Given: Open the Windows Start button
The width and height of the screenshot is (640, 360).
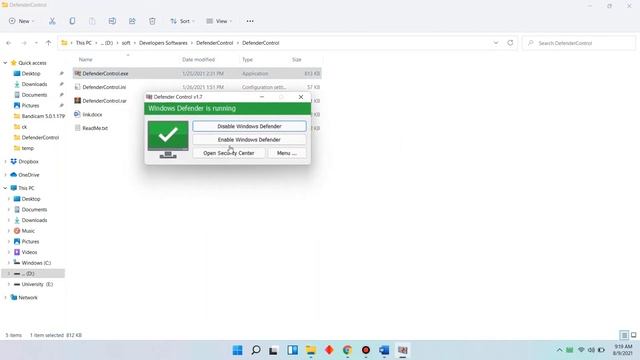Looking at the screenshot, I should [x=237, y=350].
